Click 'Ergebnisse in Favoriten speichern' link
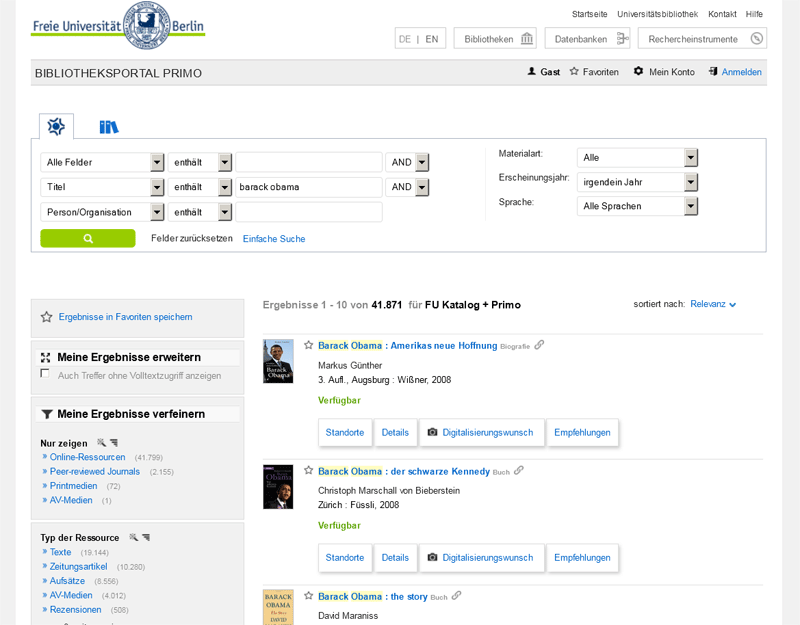Viewport: 800px width, 625px height. [x=126, y=317]
